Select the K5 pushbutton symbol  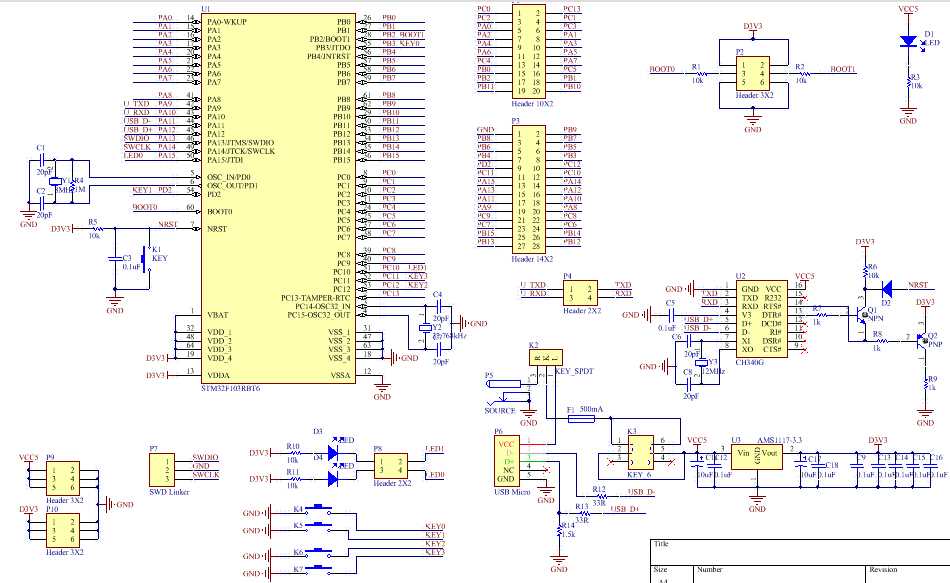click(x=319, y=525)
